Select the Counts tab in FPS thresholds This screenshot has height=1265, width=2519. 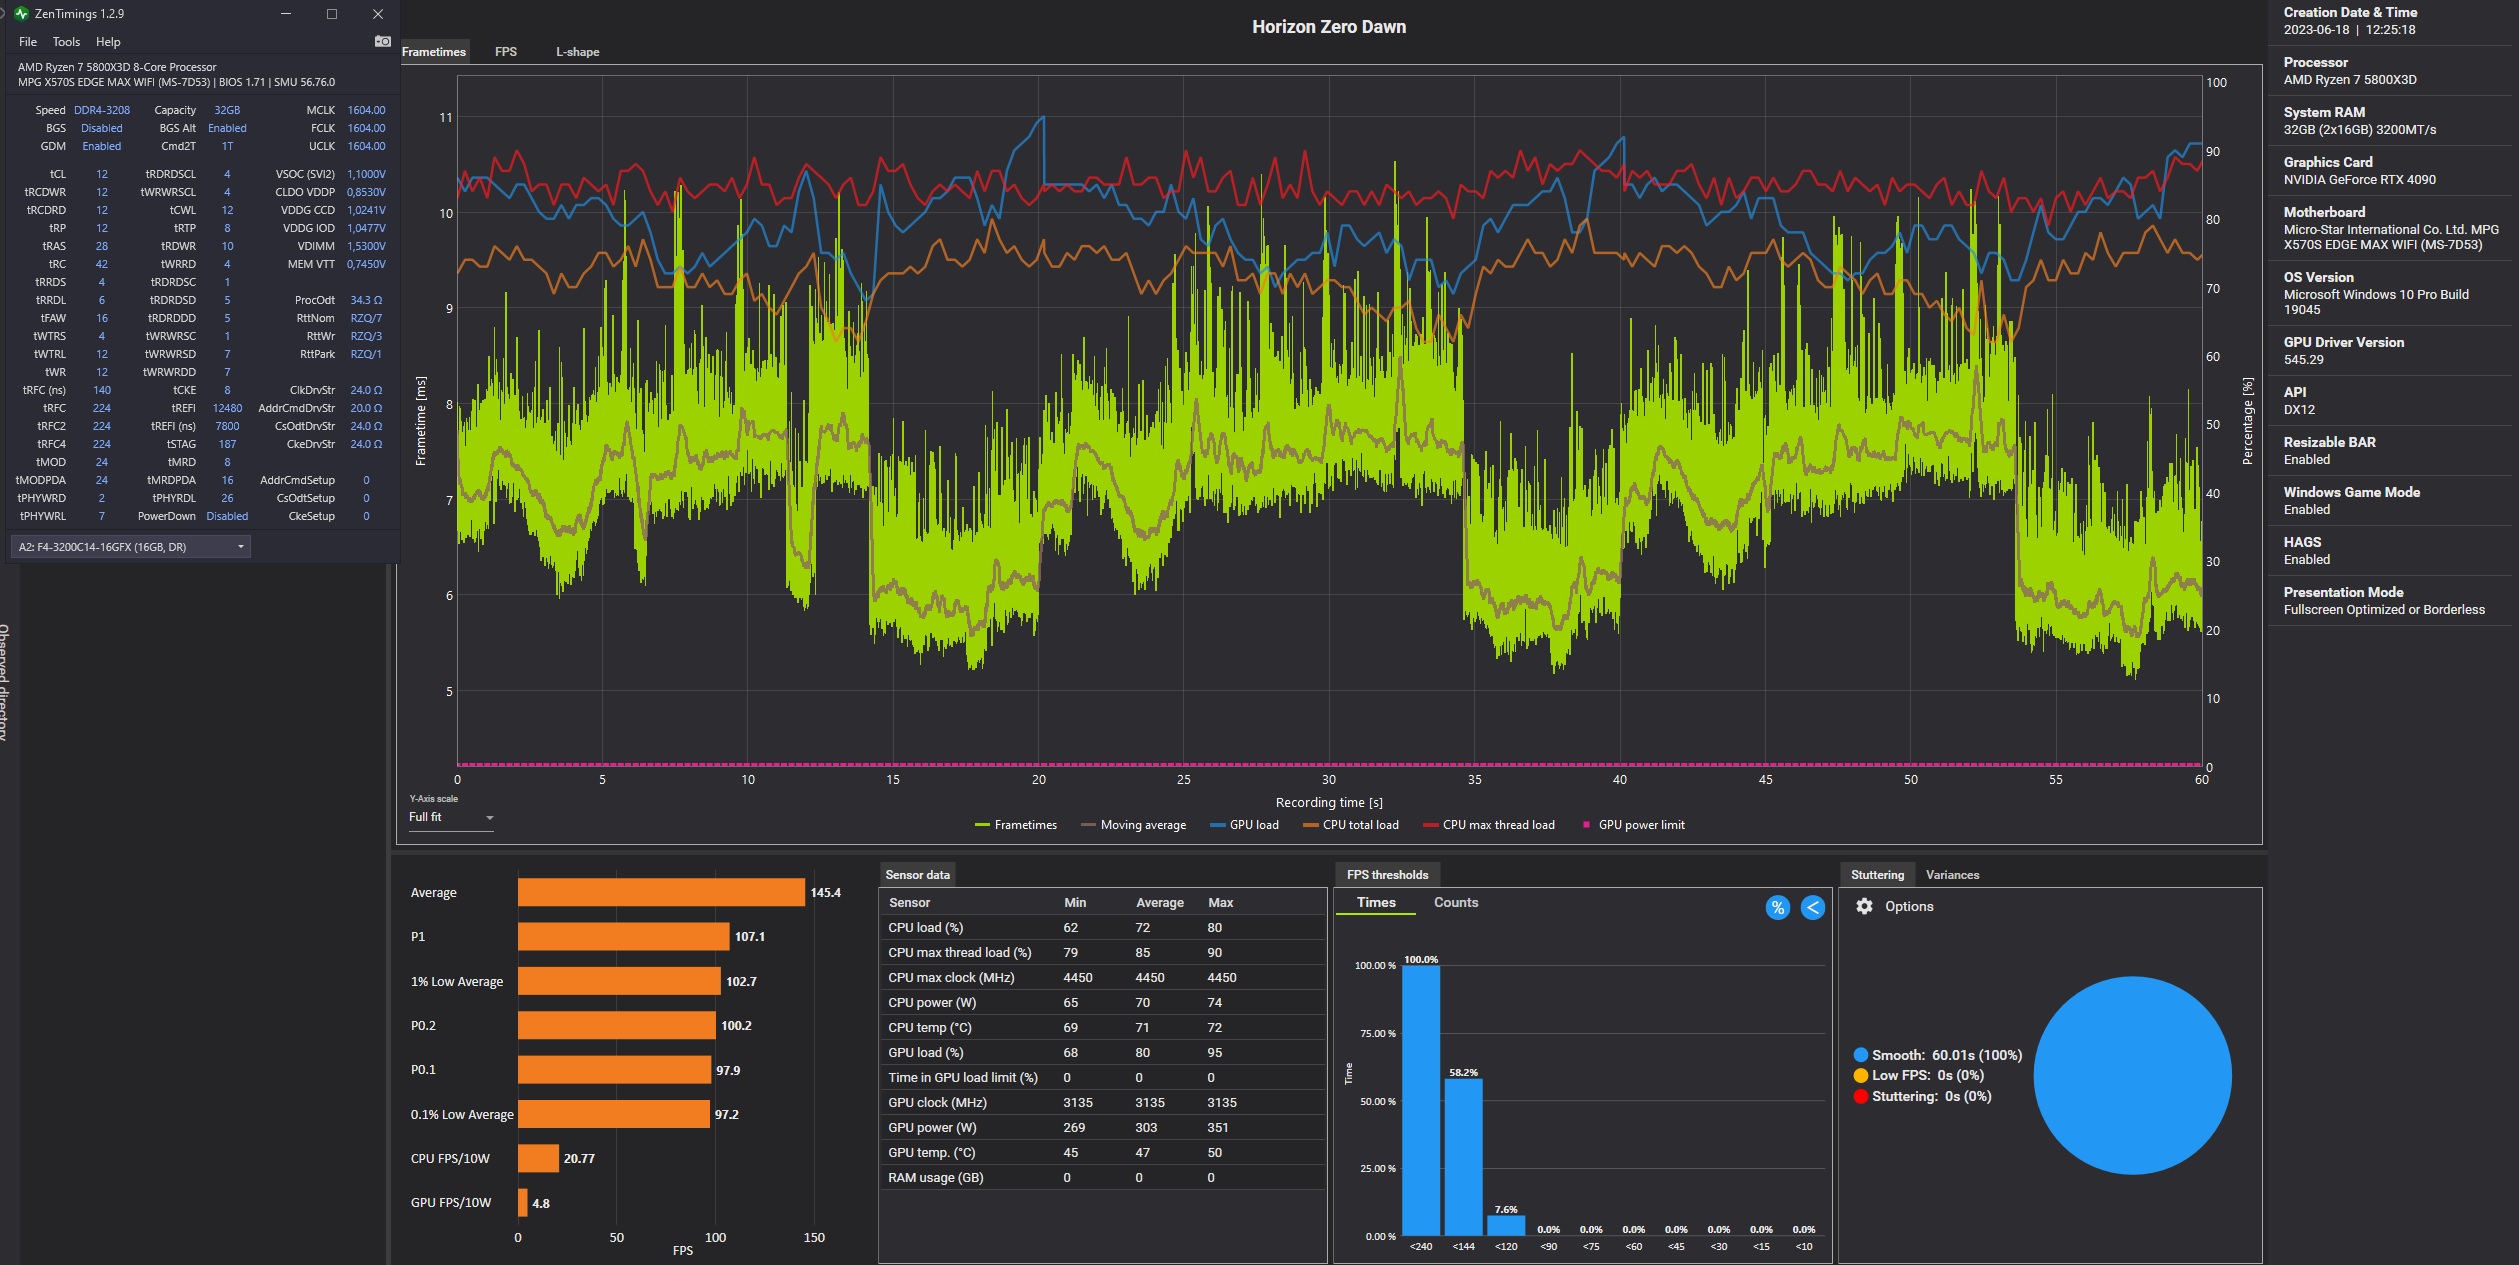[1455, 902]
